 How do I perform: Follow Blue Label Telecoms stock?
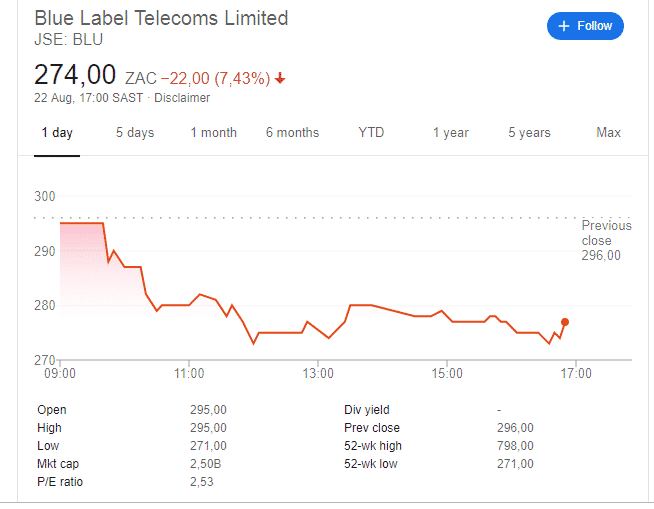tap(585, 26)
